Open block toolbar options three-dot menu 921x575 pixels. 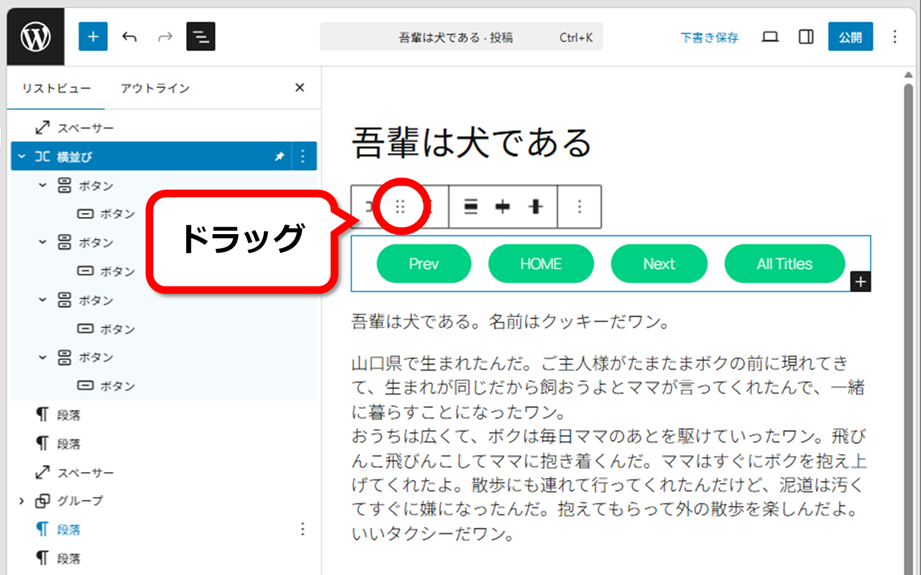(579, 207)
